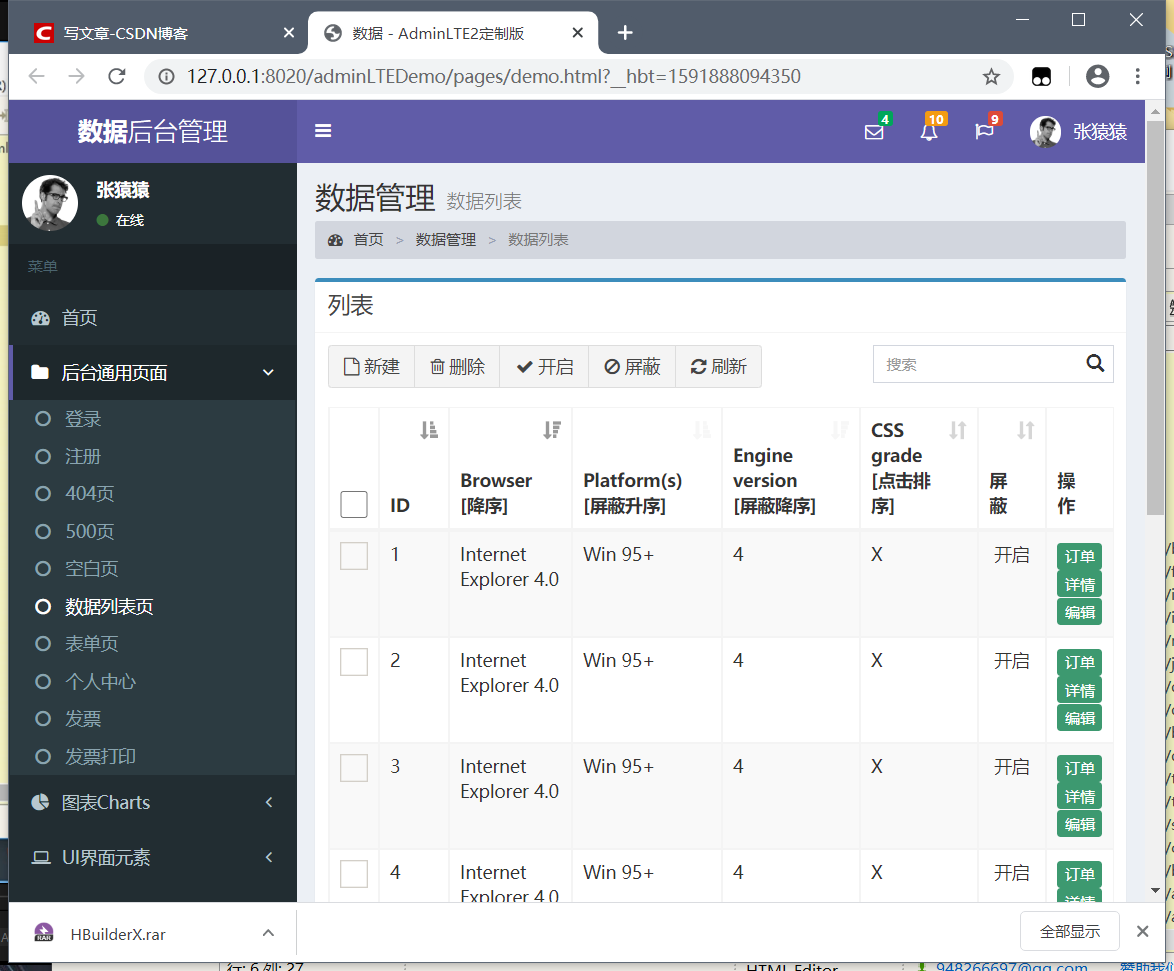Click the search magnifier icon
This screenshot has height=971, width=1174.
point(1095,364)
